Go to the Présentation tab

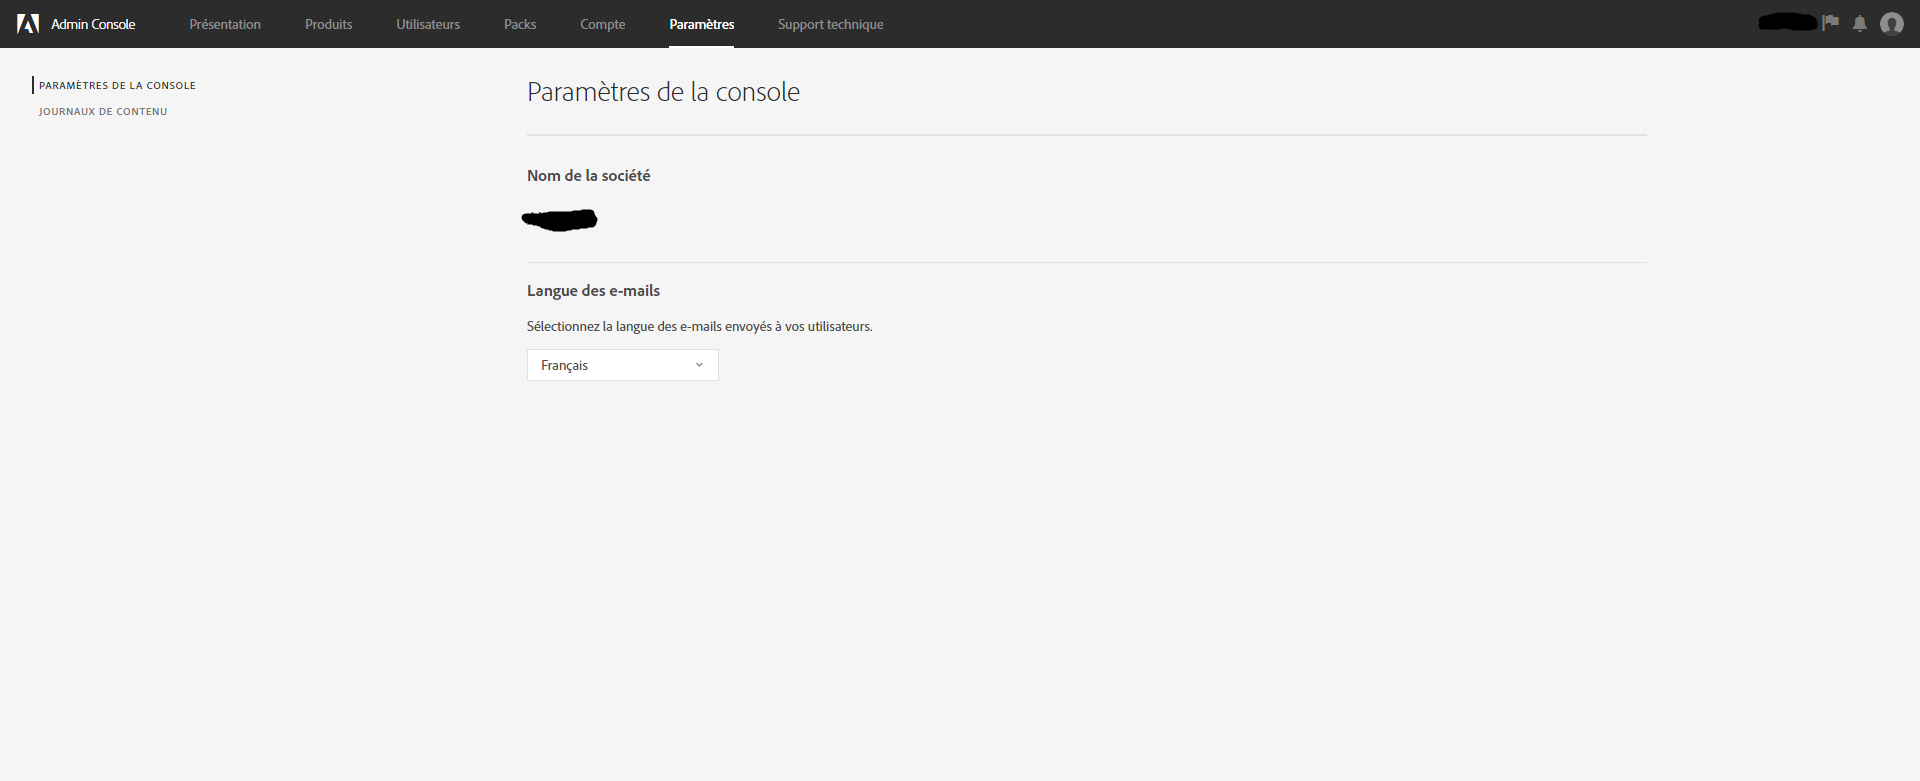[x=225, y=24]
